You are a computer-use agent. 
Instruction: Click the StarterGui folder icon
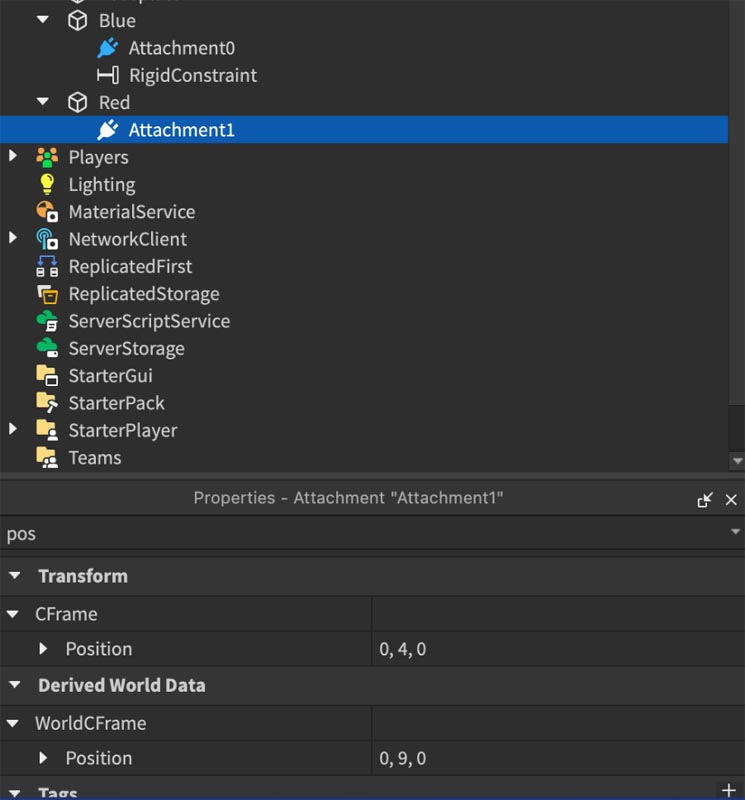tap(47, 376)
